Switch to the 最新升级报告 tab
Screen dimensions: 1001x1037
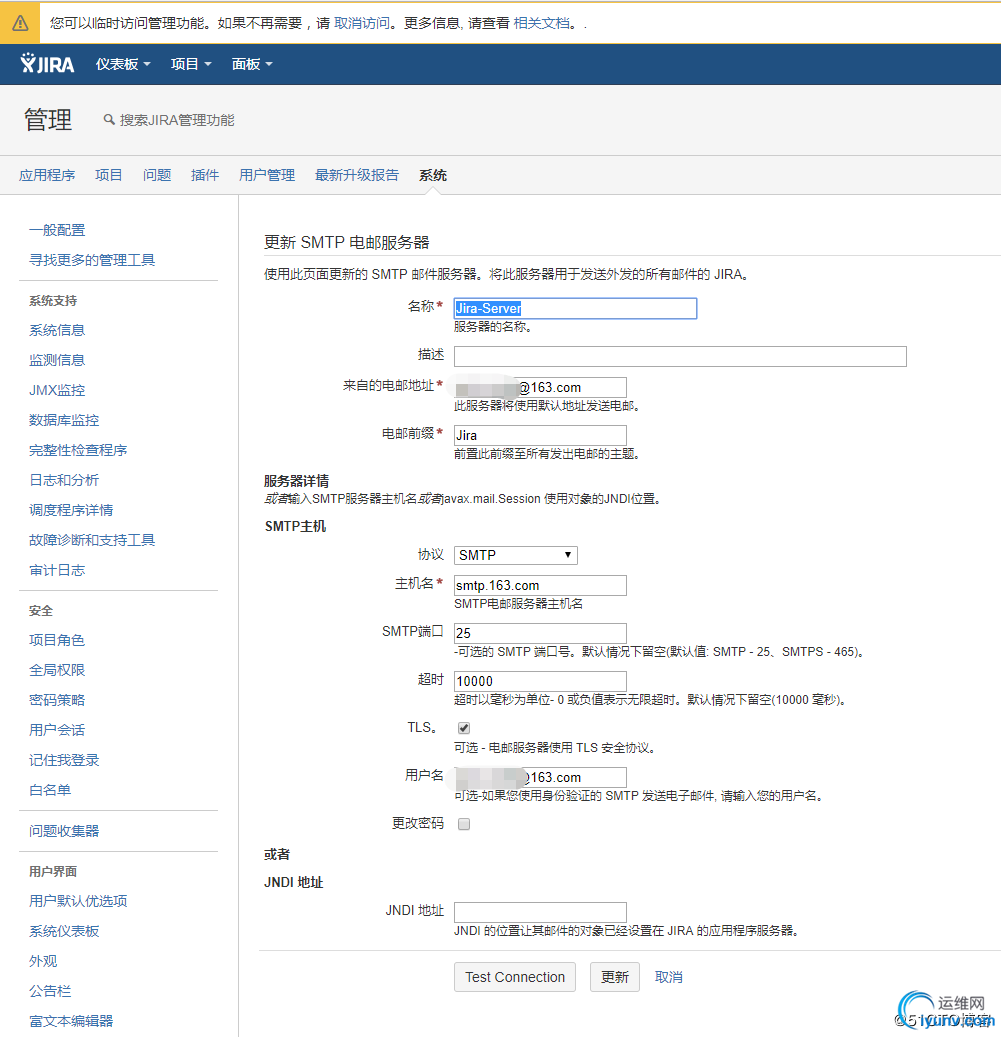[x=357, y=175]
